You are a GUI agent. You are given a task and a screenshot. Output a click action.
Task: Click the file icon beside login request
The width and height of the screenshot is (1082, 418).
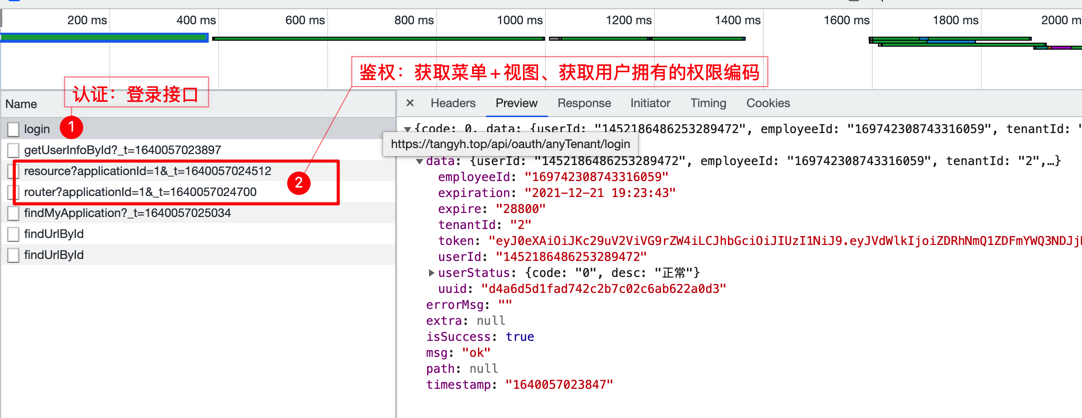point(13,129)
